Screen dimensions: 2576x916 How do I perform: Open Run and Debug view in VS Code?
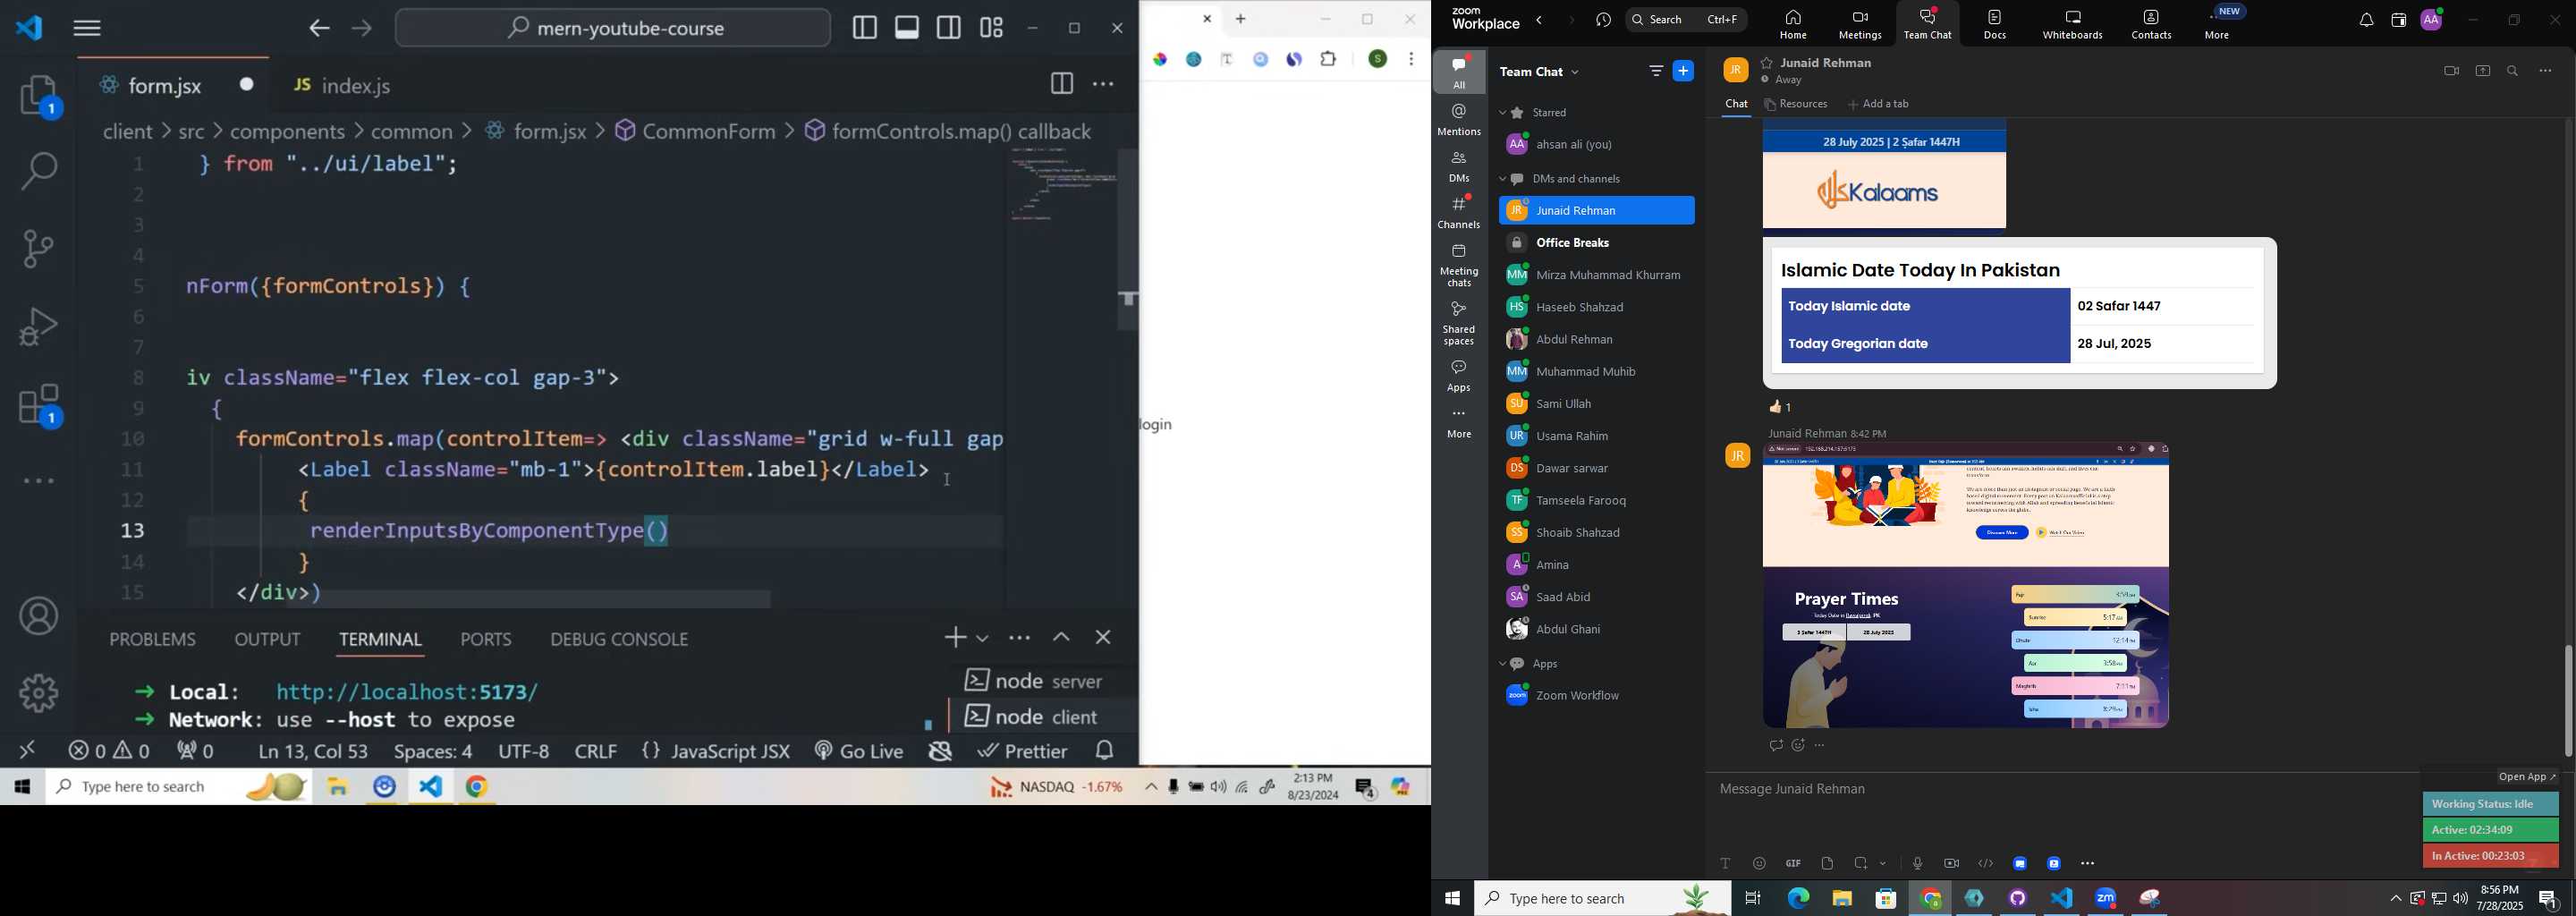point(39,327)
